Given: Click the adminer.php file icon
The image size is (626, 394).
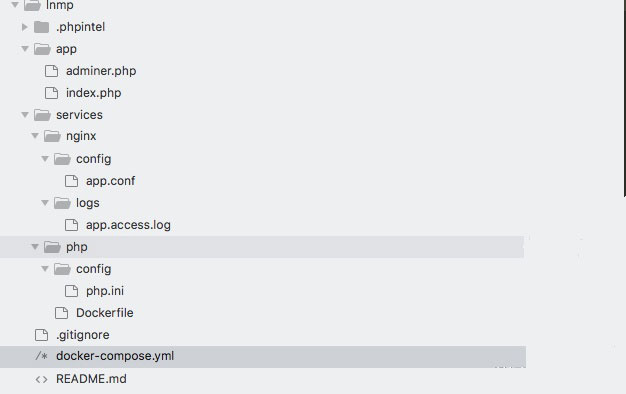Looking at the screenshot, I should tap(52, 71).
